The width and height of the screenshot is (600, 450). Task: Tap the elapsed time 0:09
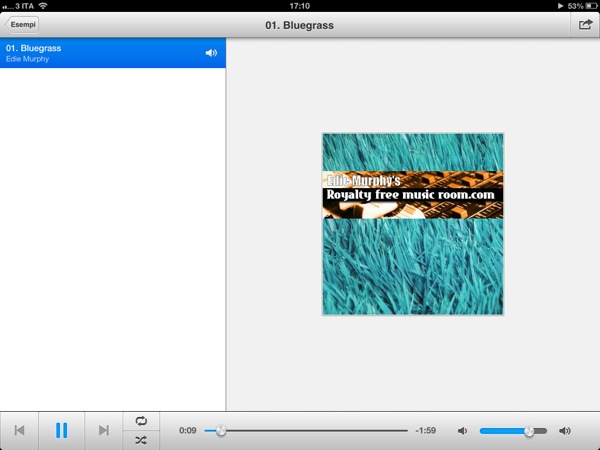click(188, 430)
